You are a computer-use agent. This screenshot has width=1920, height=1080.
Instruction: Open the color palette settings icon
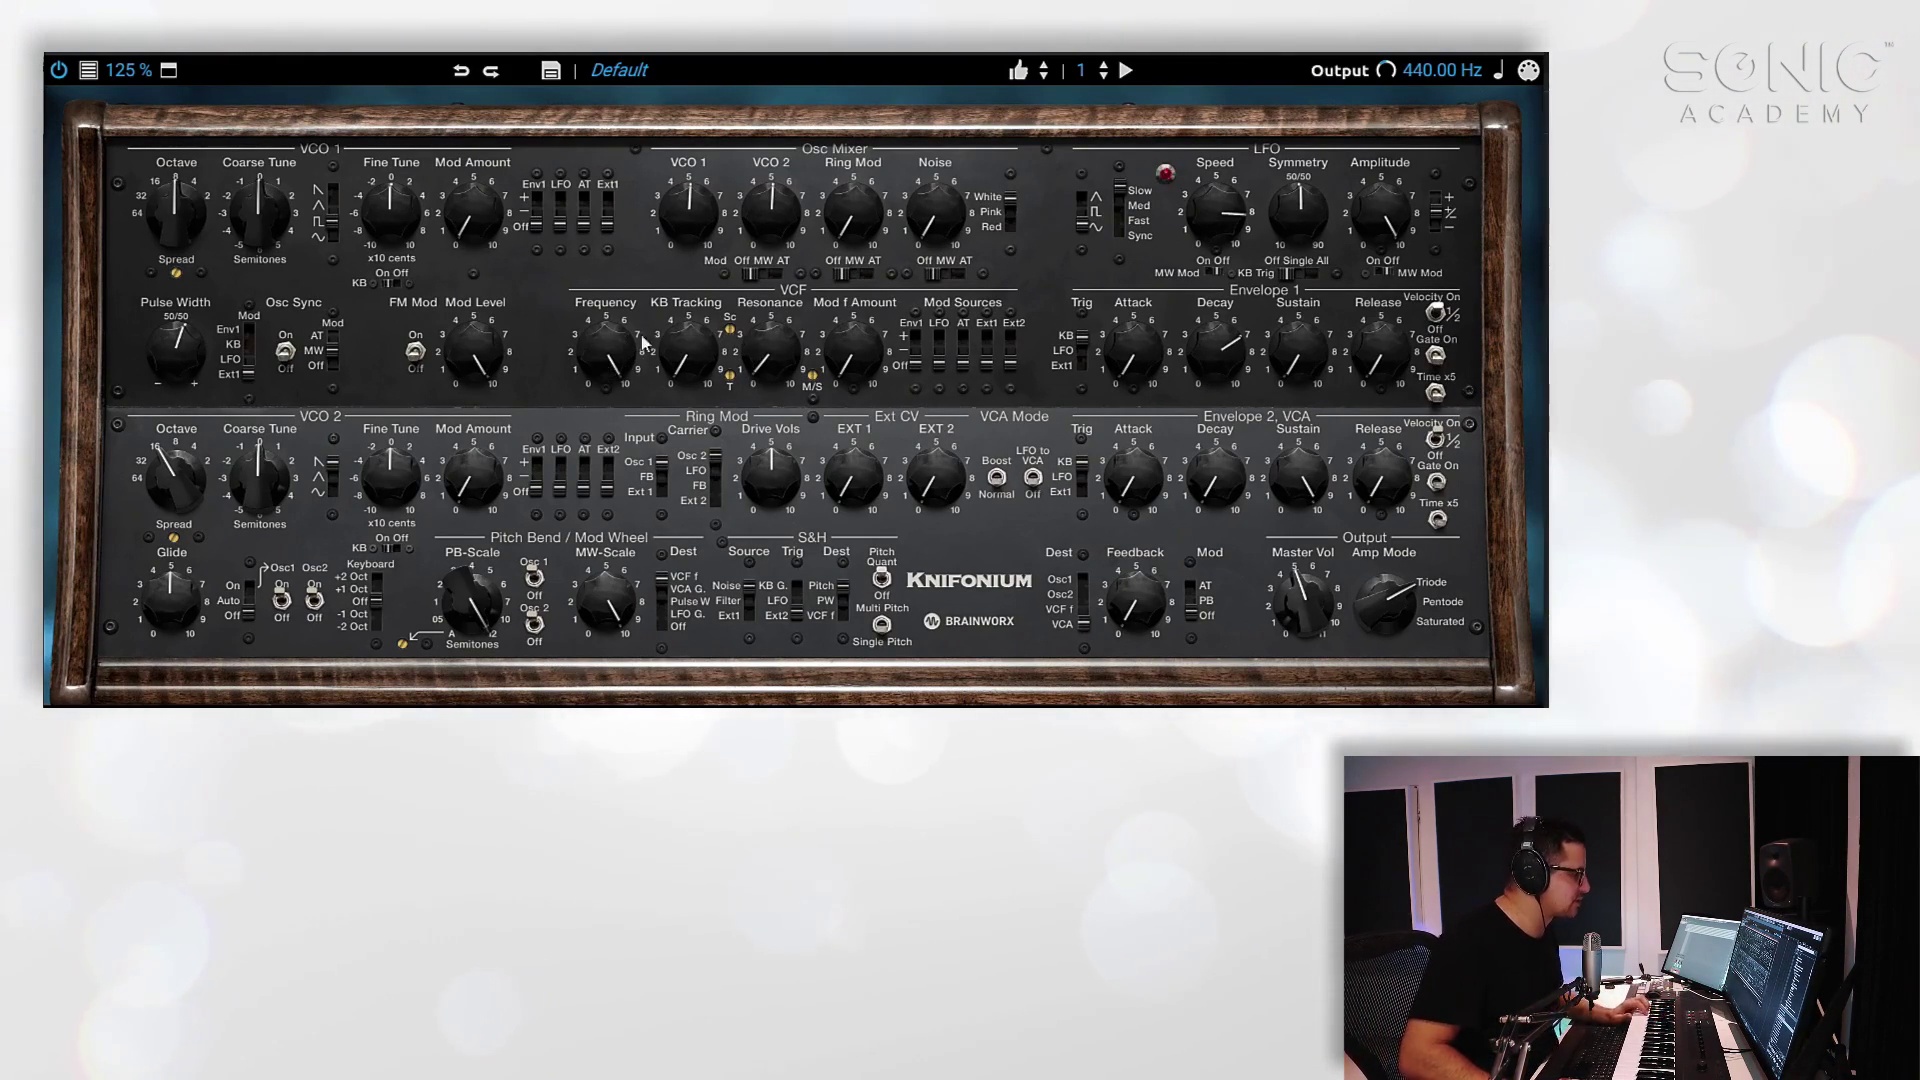point(1528,70)
